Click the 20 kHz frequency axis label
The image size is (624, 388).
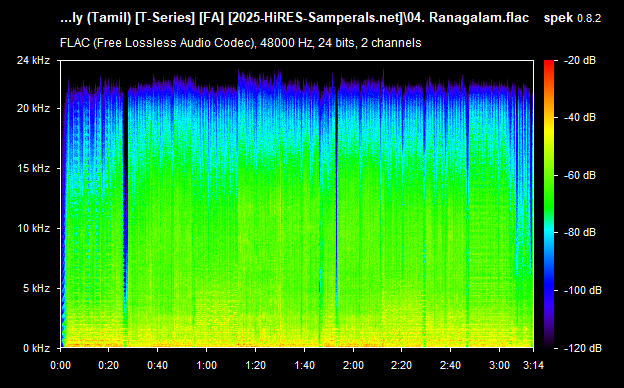pos(33,108)
